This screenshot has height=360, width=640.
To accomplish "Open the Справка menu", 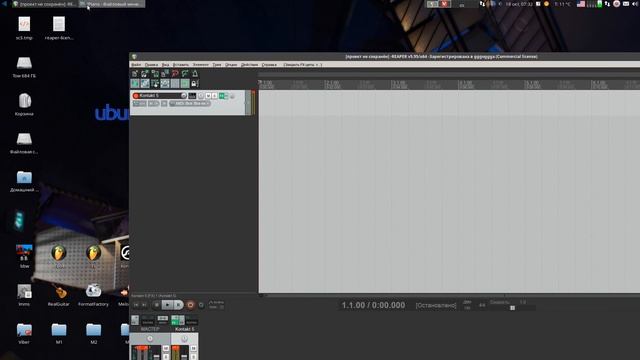I will (x=269, y=64).
